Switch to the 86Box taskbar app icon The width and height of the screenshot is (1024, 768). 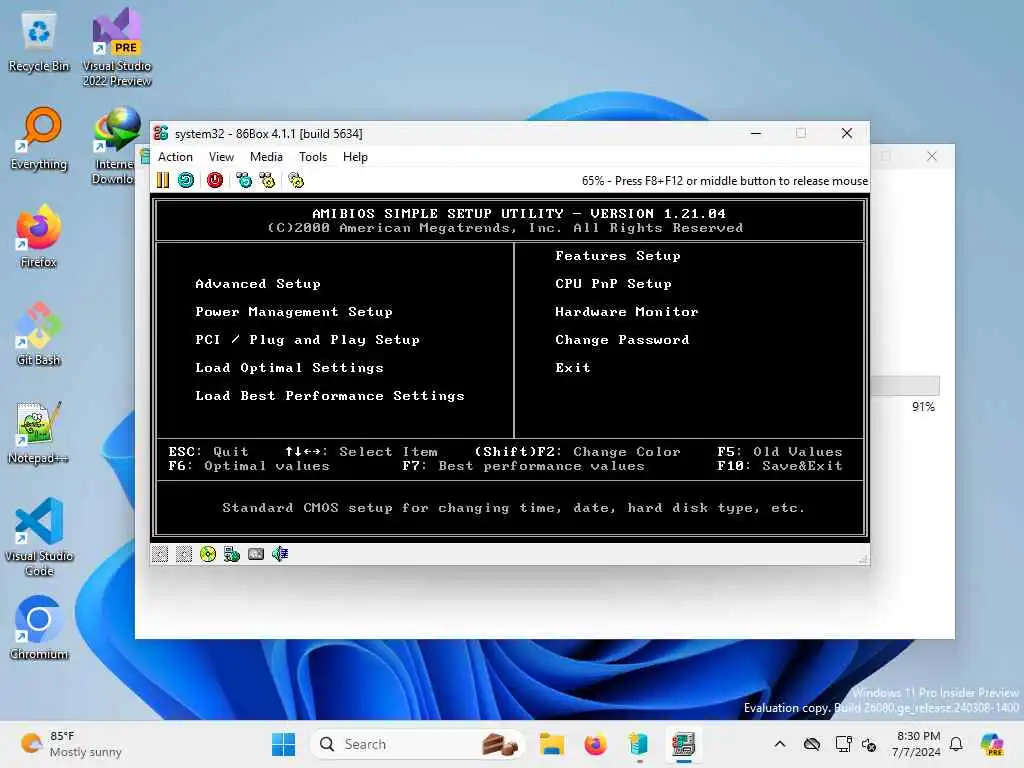[683, 744]
